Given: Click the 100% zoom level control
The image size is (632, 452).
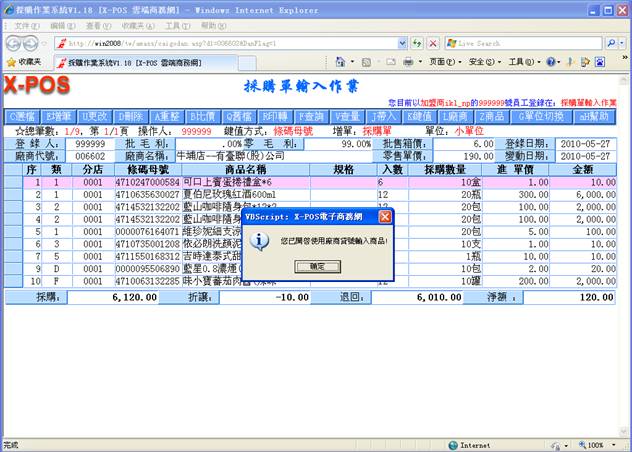Looking at the screenshot, I should pos(598,445).
